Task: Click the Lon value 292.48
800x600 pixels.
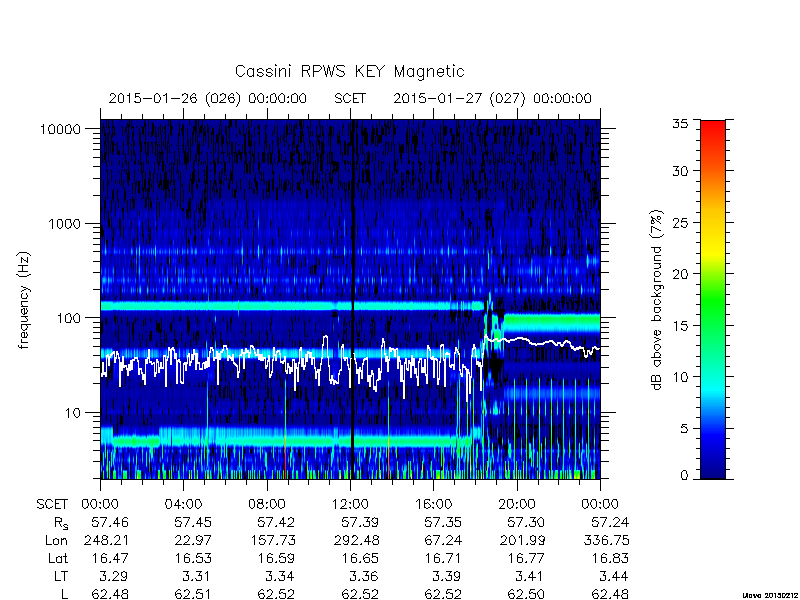Action: (x=357, y=540)
